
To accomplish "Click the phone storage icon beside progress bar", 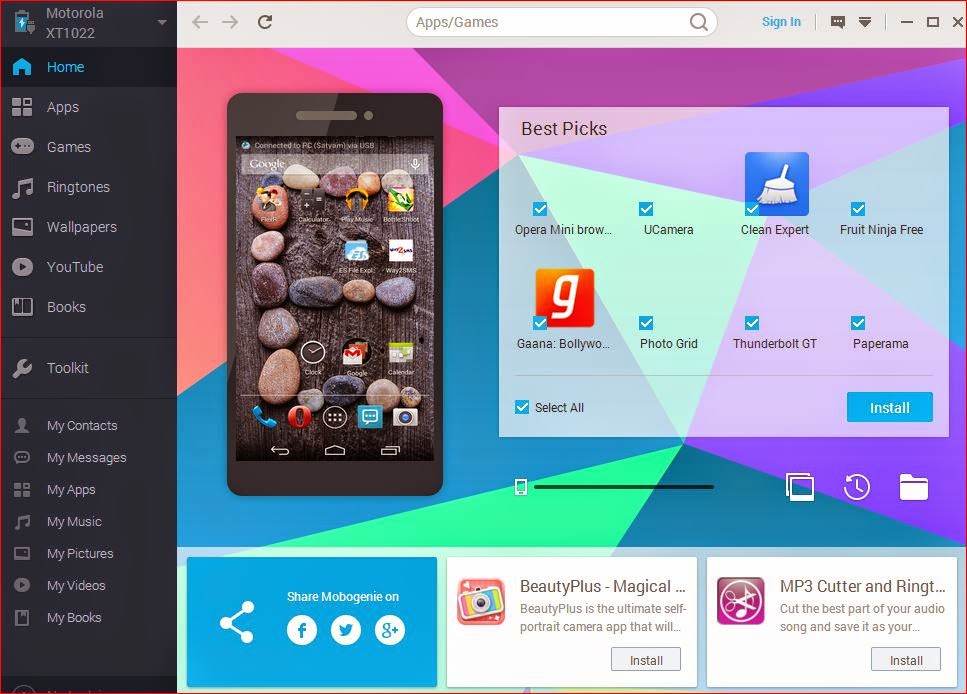I will click(521, 487).
